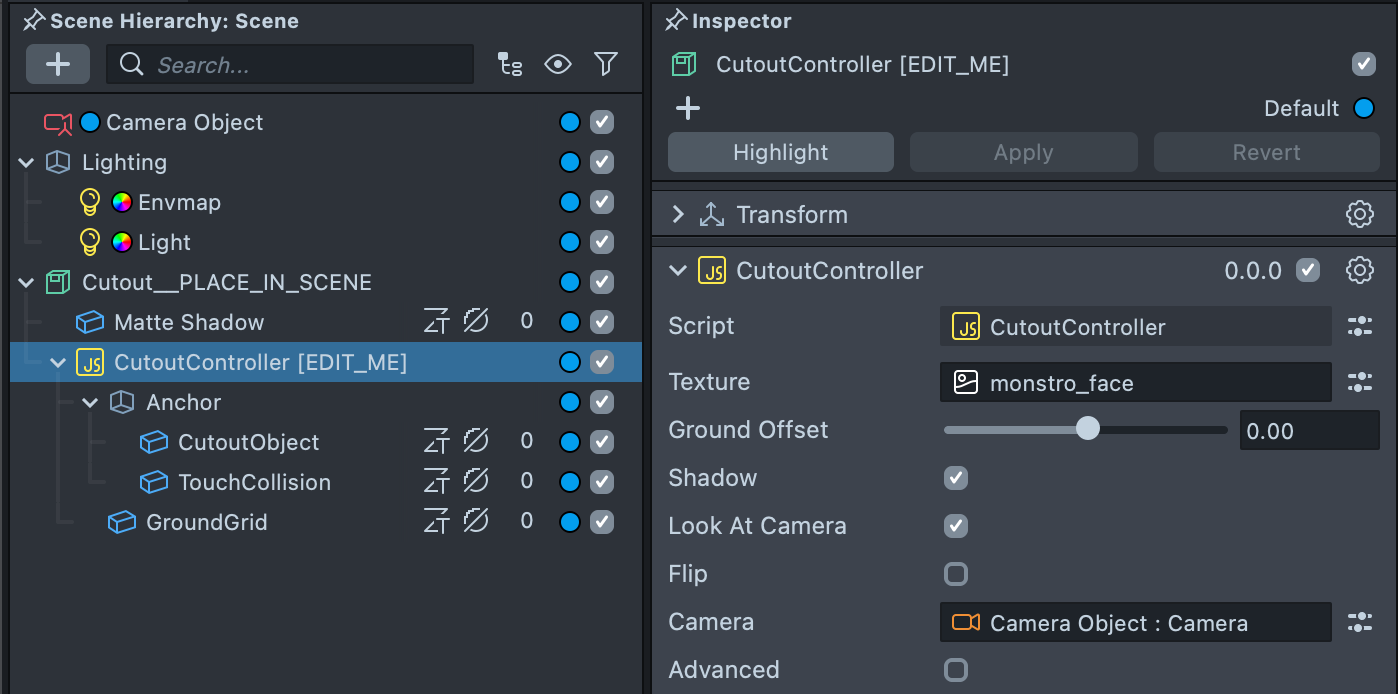Screen dimensions: 1398x694
Task: Collapse the Anchor tree node
Action: (x=90, y=402)
